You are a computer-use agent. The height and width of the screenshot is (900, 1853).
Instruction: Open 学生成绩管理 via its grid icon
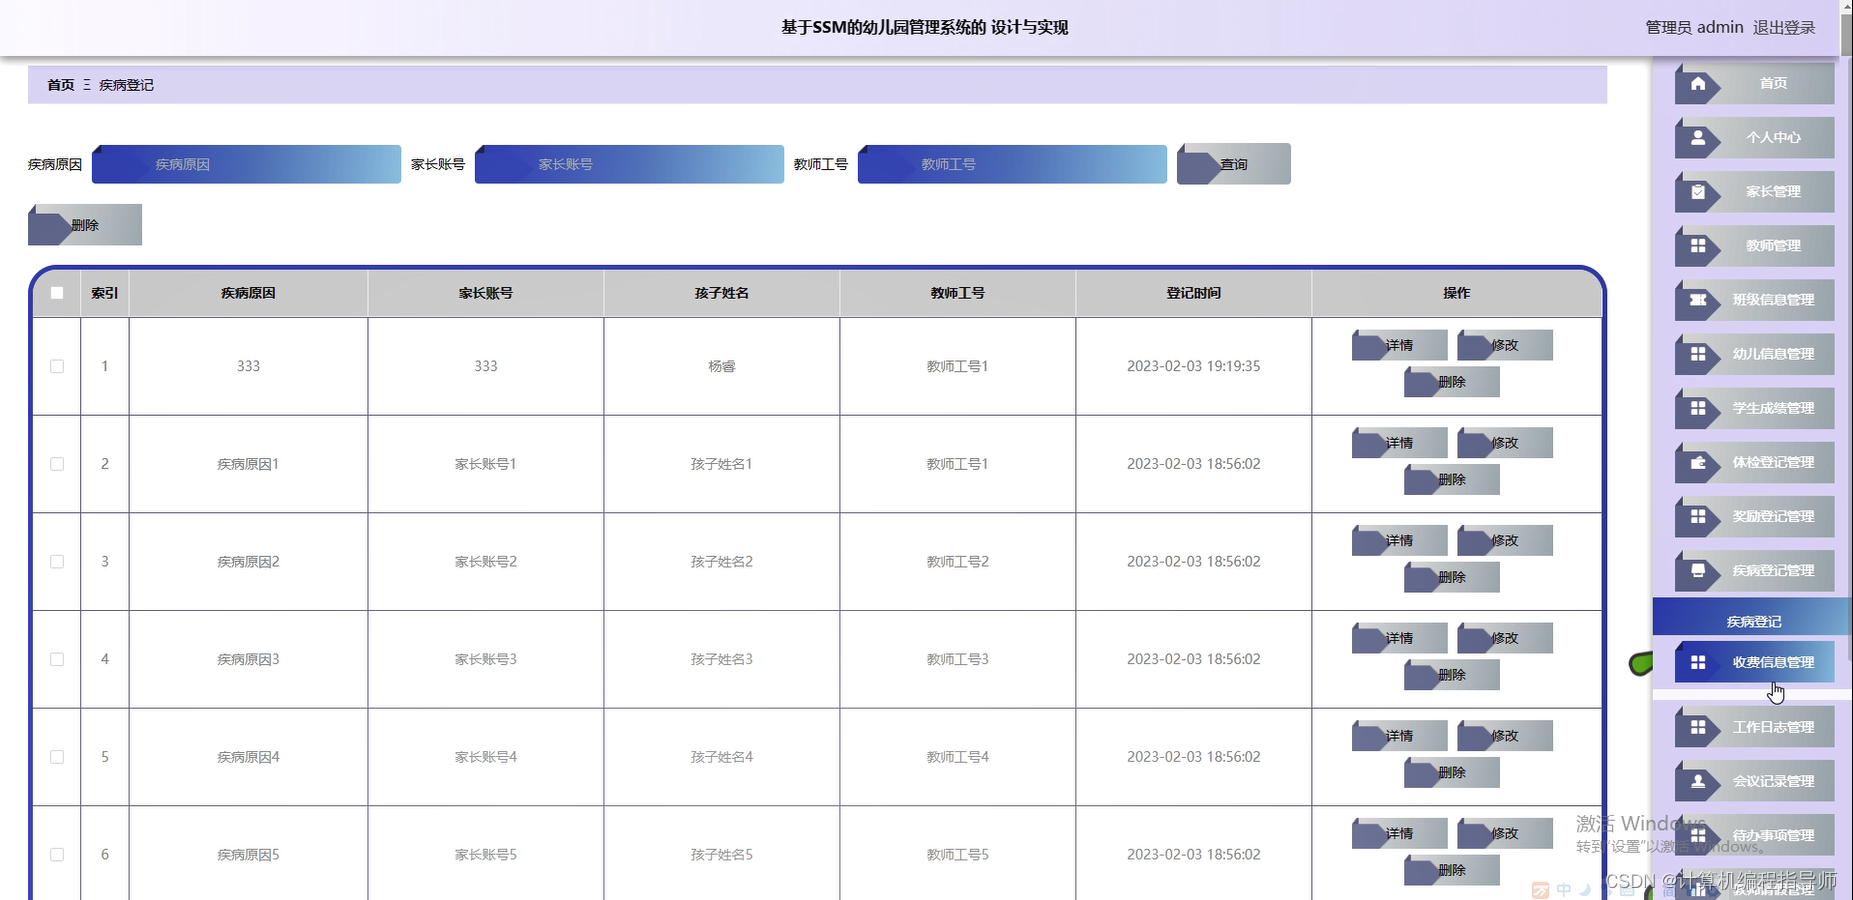tap(1698, 408)
